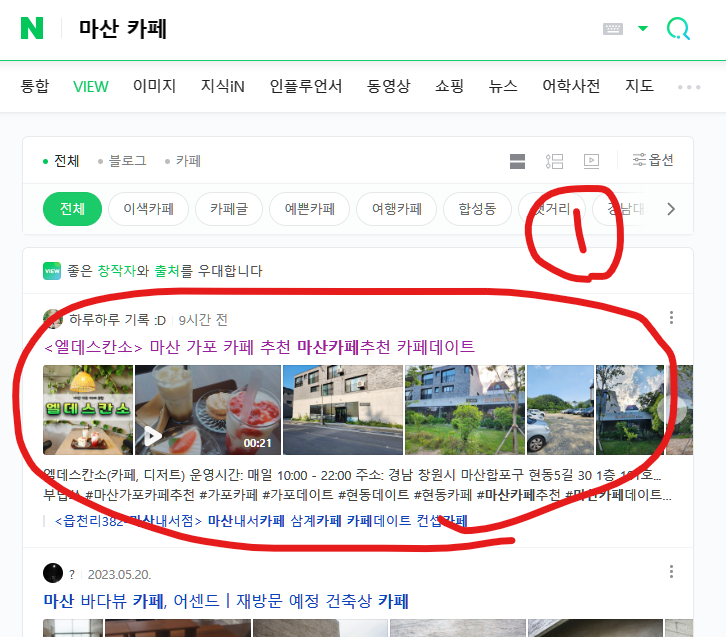Open the 뉴스 tab
Viewport: 726px width, 637px height.
503,86
